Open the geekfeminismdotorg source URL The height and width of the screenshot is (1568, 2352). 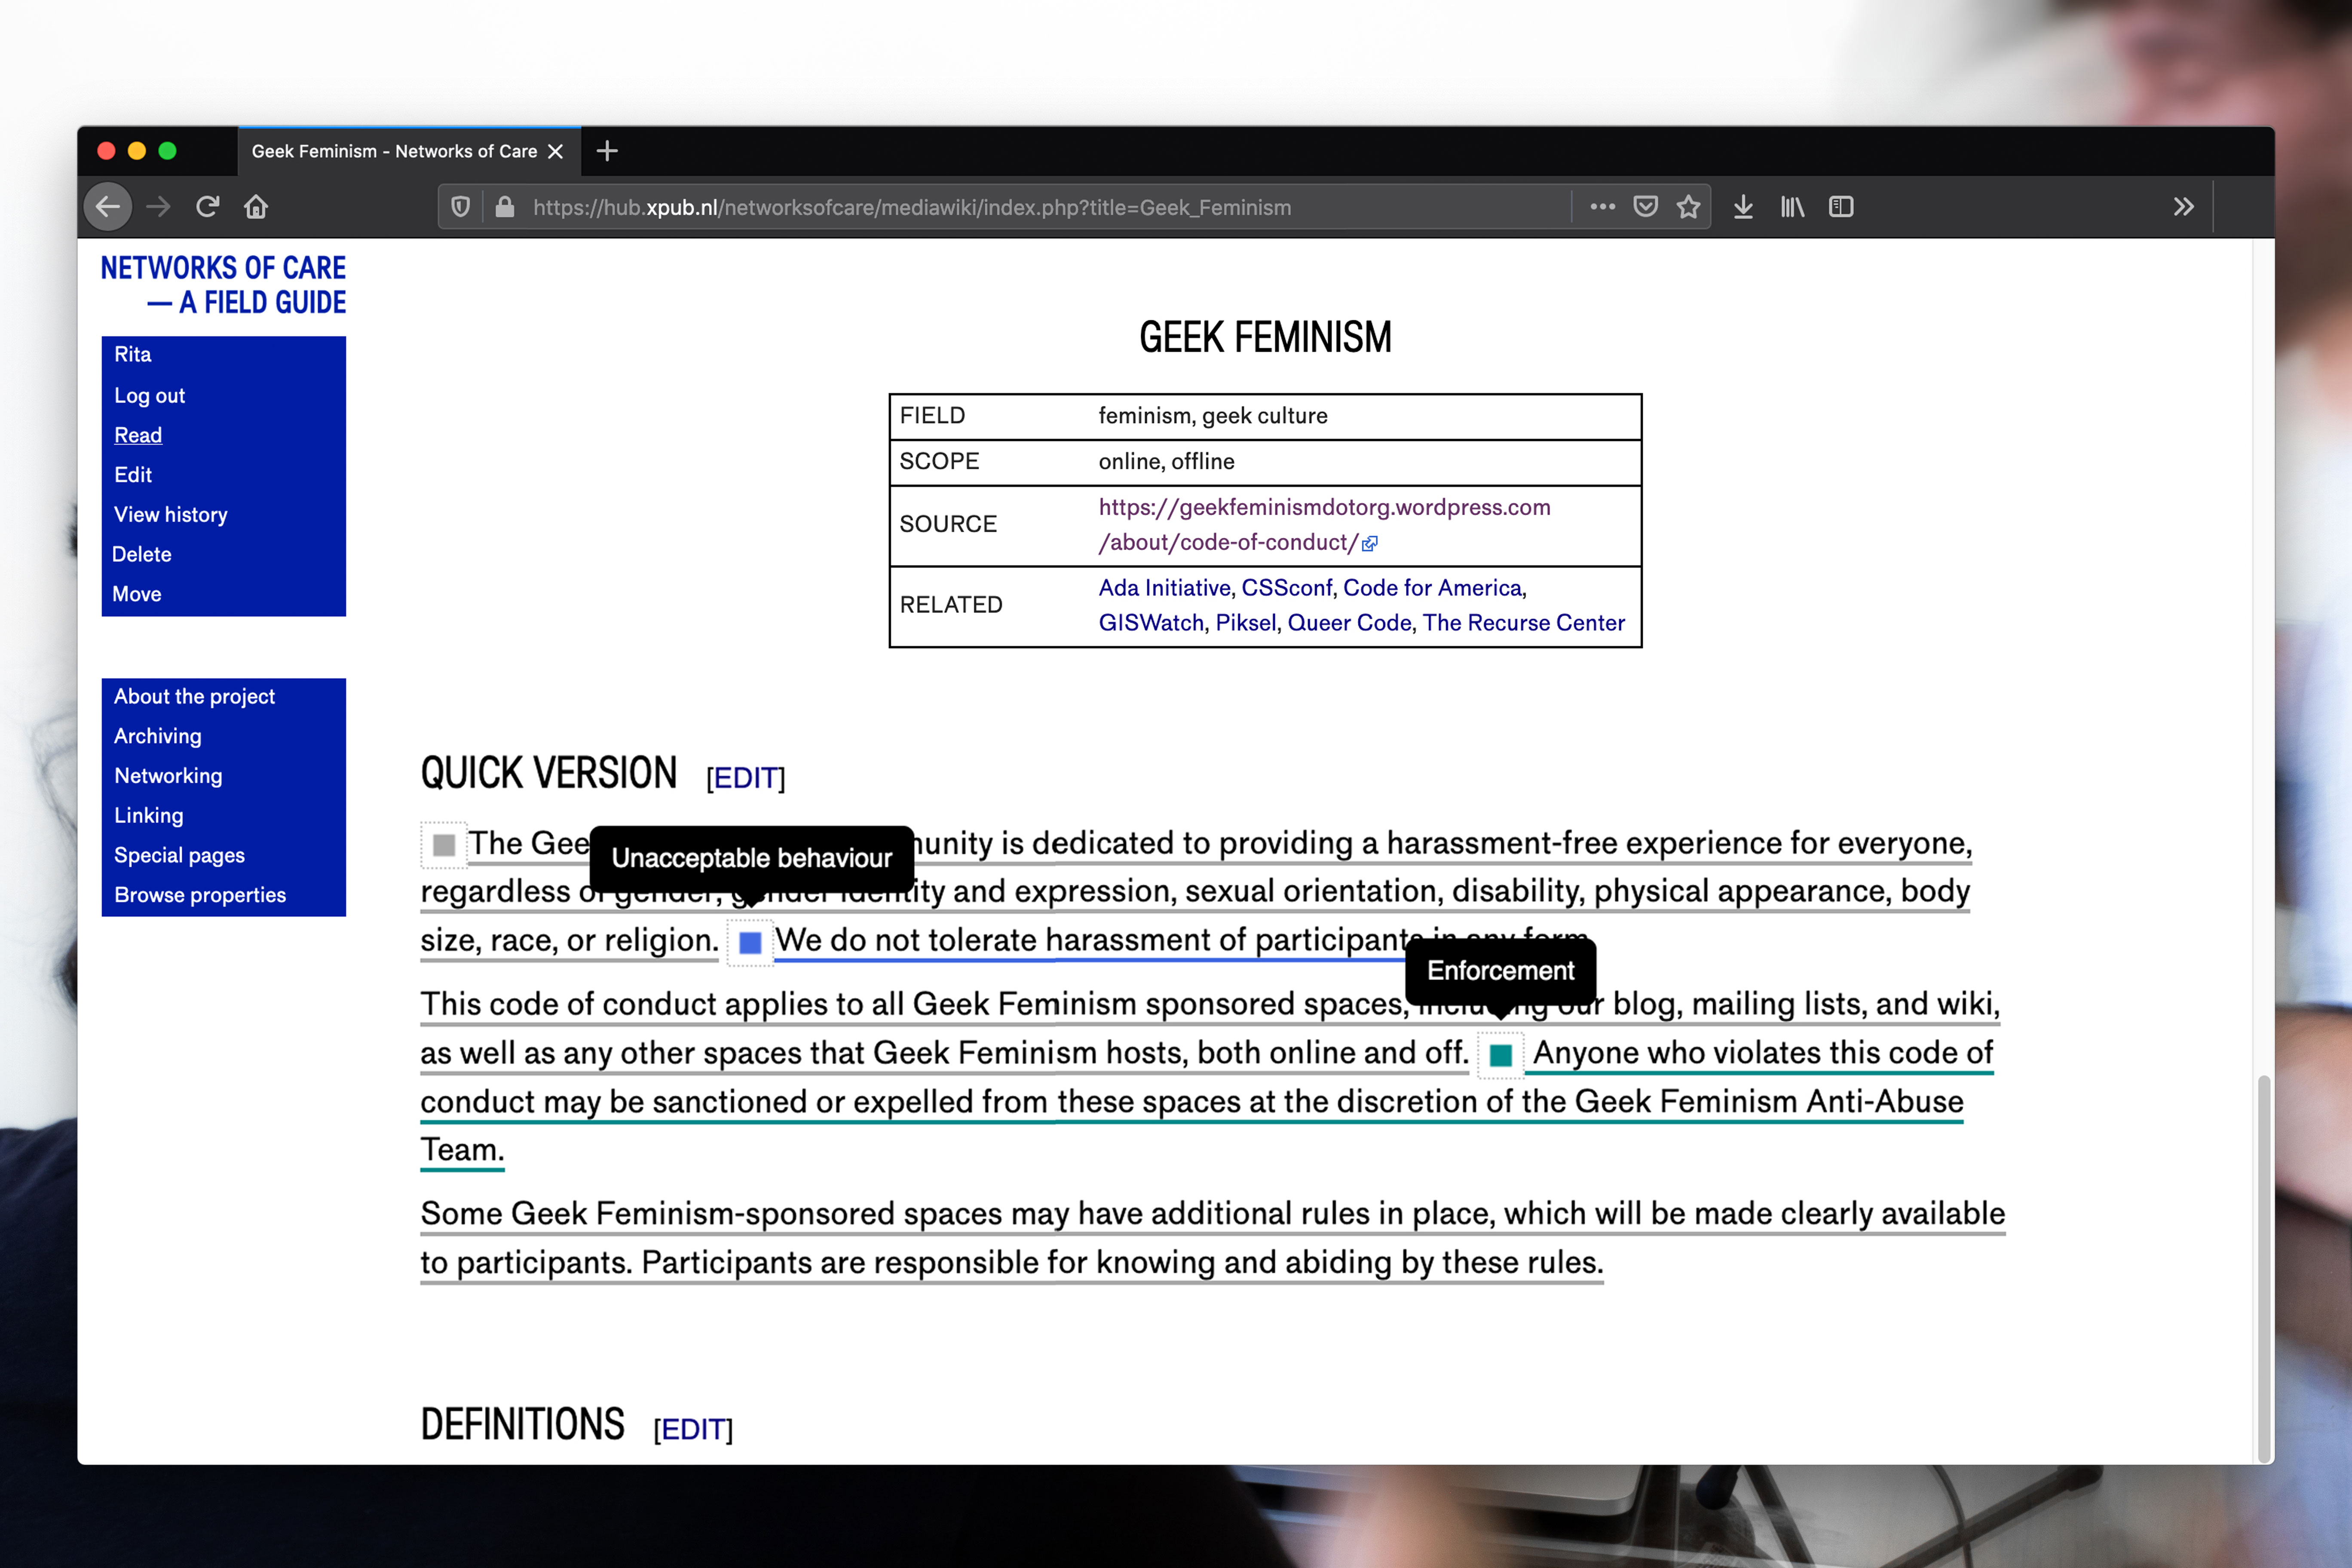pyautogui.click(x=1324, y=524)
